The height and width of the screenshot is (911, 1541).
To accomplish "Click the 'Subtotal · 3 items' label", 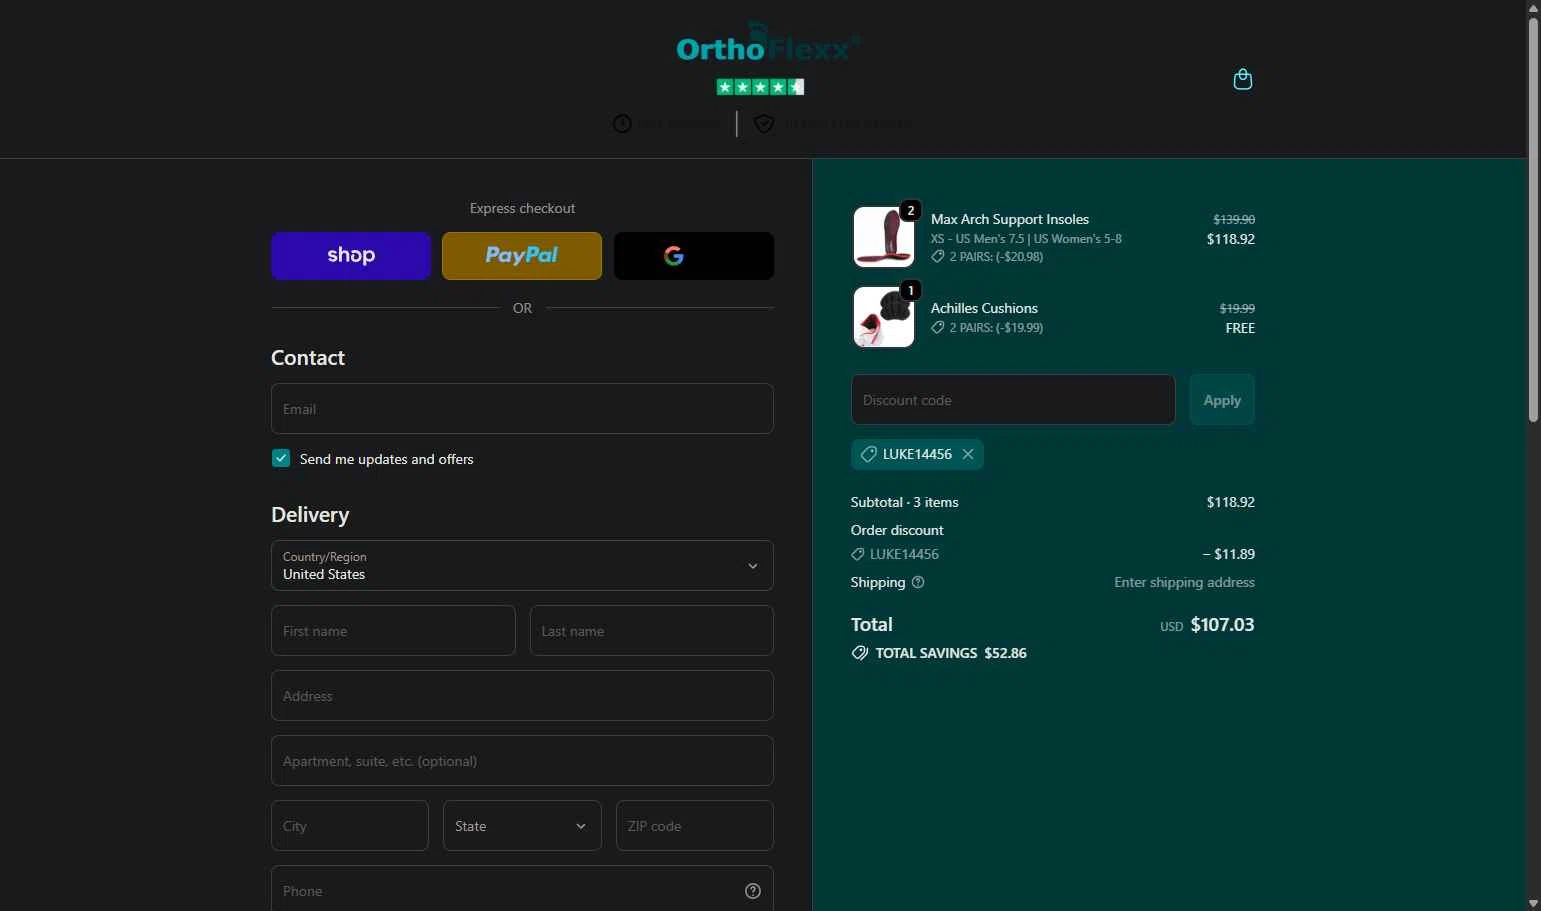I will pos(905,502).
